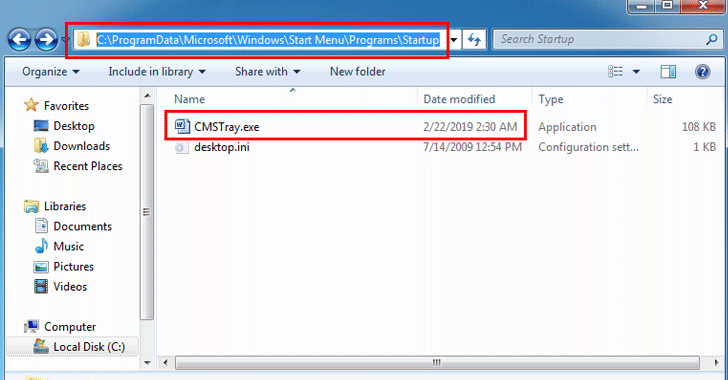The height and width of the screenshot is (380, 728).
Task: Sort by the Type column
Action: click(x=551, y=99)
